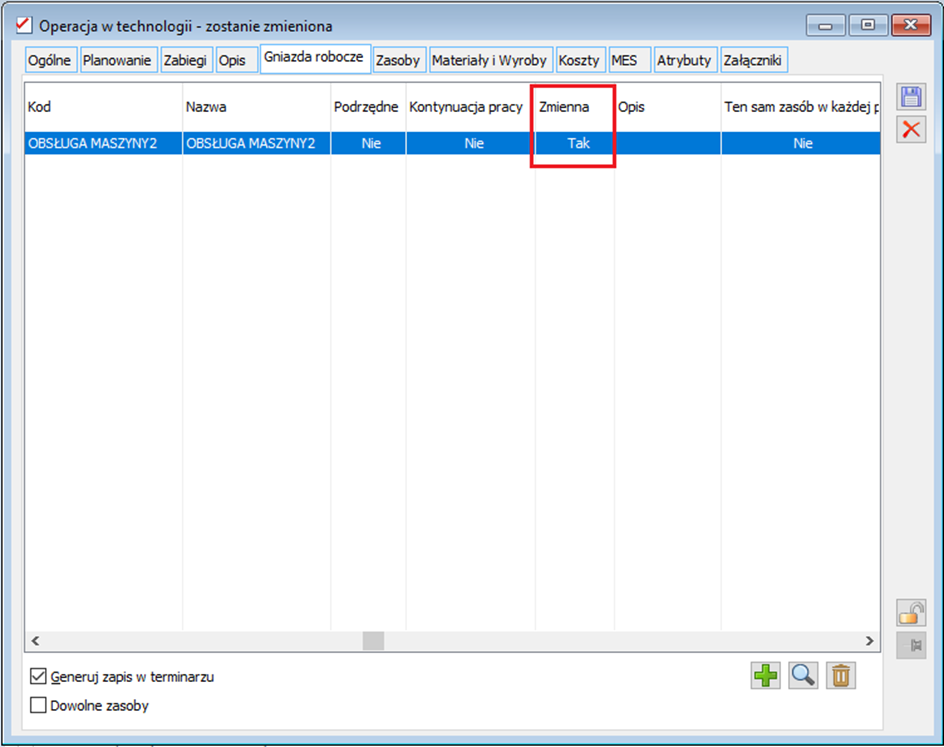Switch to the Materiały i Wyroby tab
The height and width of the screenshot is (747, 944).
(490, 59)
